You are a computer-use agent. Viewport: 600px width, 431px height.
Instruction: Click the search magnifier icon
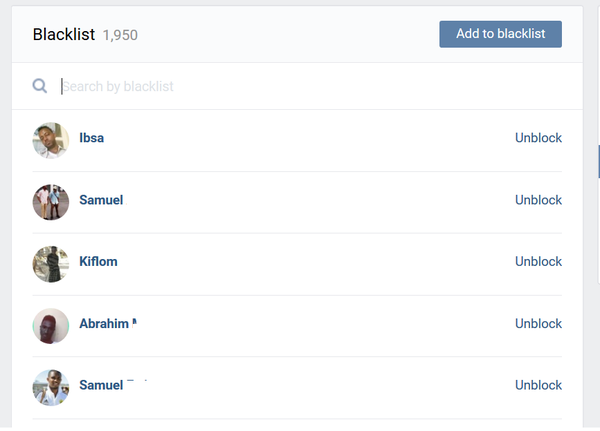pos(40,86)
